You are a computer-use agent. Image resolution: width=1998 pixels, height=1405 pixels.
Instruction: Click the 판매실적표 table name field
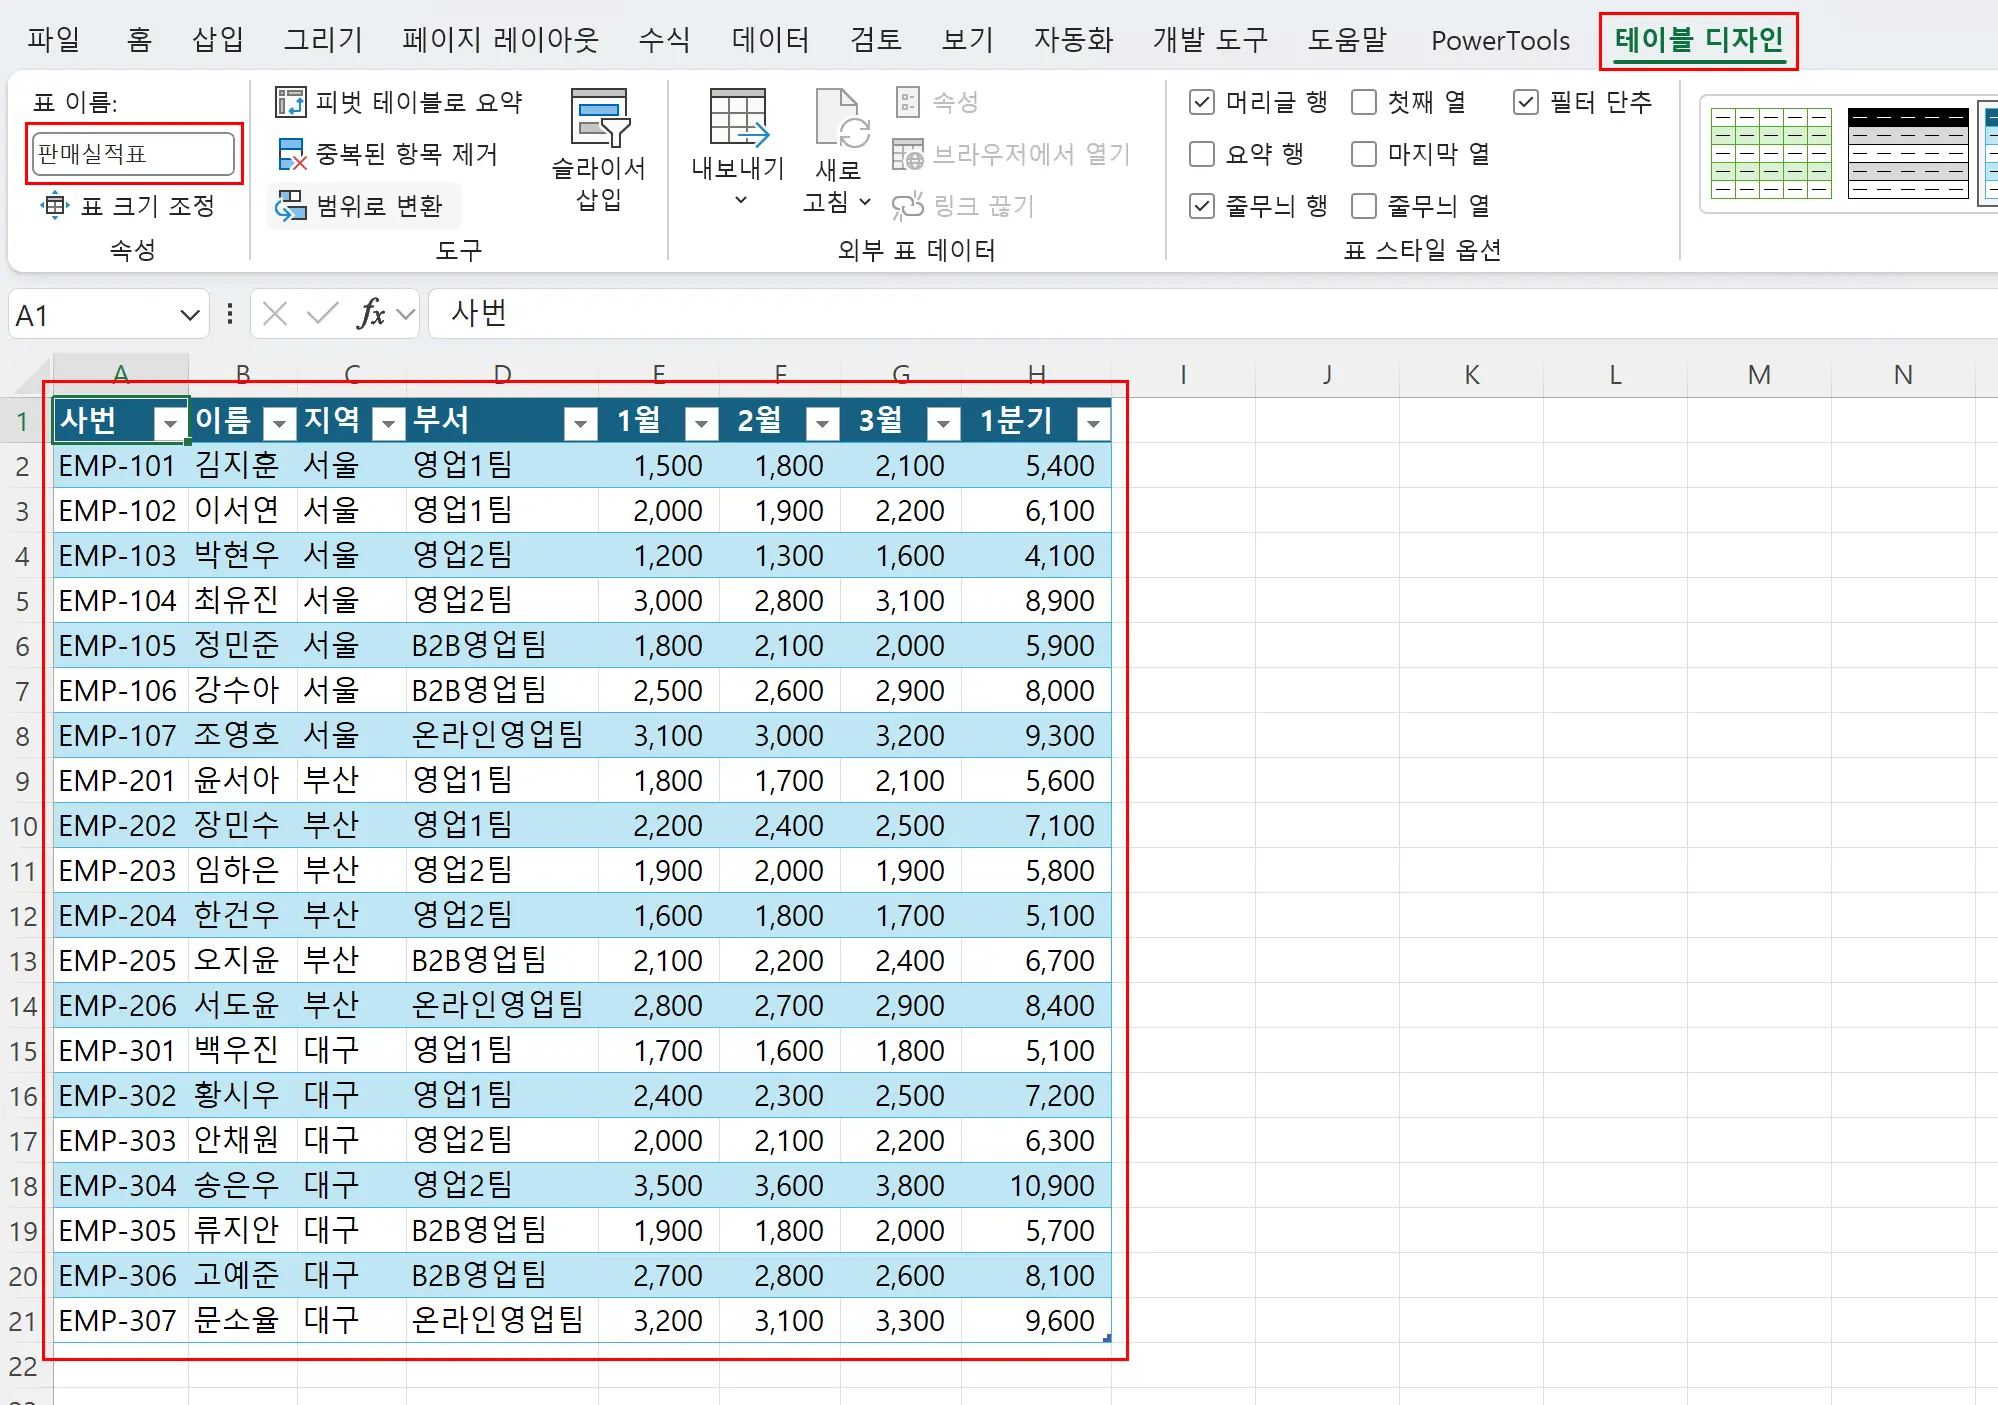coord(131,154)
